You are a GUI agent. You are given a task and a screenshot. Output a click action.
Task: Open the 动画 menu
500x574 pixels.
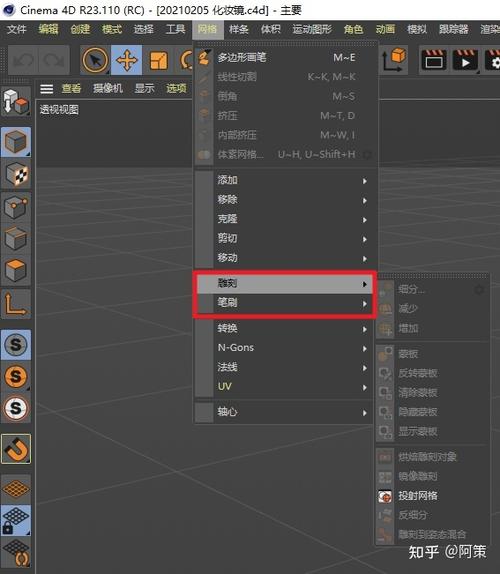[x=385, y=29]
